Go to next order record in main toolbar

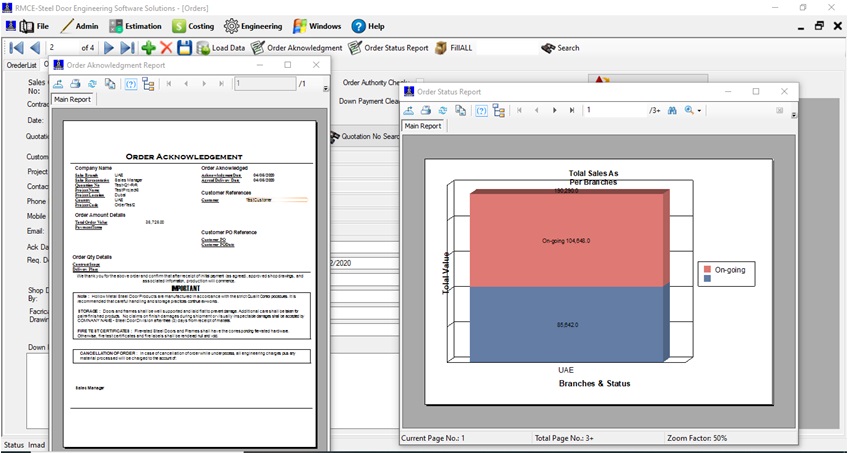109,48
